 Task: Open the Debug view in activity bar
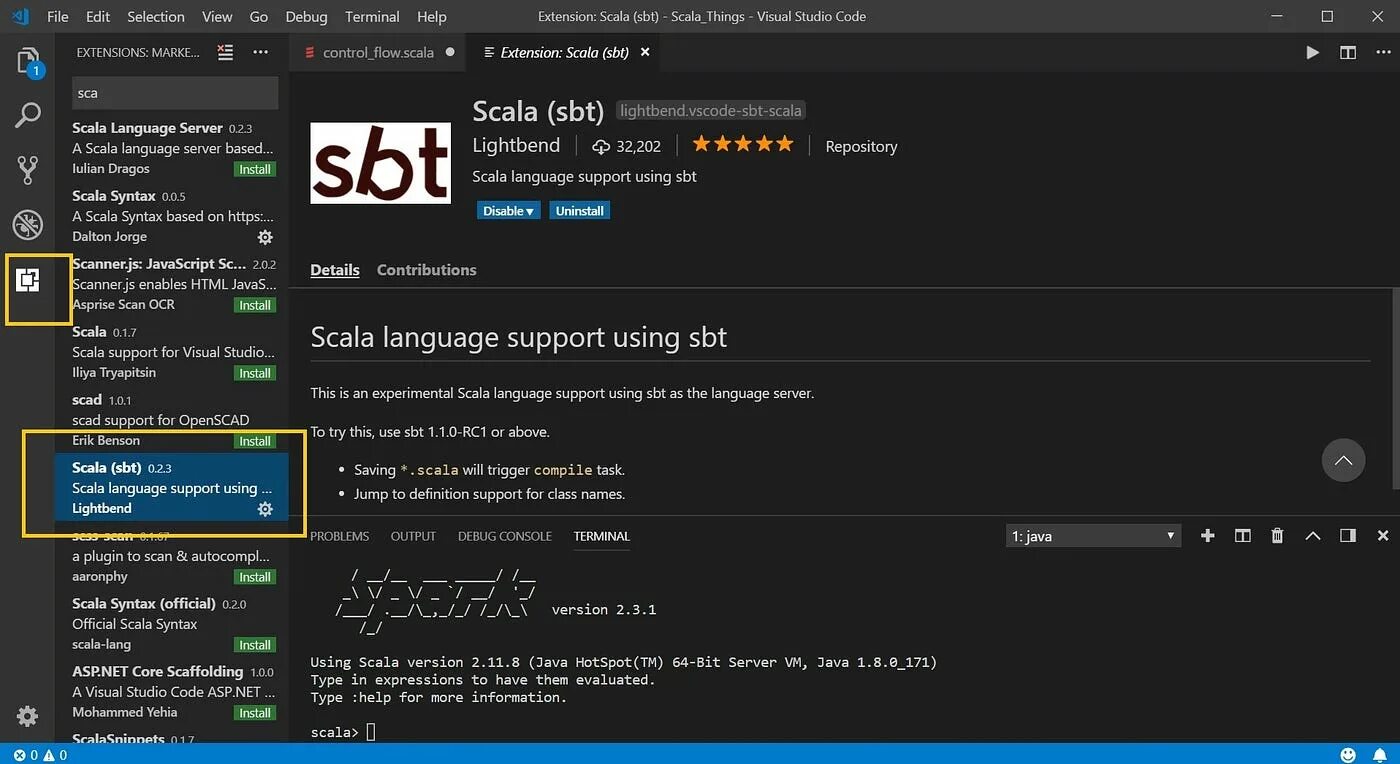click(x=28, y=225)
